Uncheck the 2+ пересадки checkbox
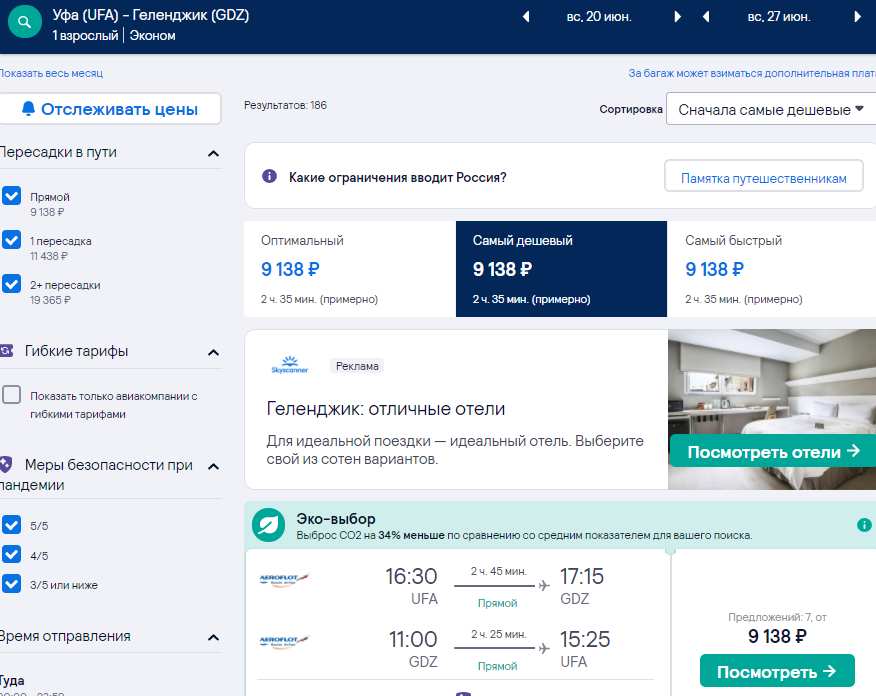Screen dimensions: 876x696 tap(12, 283)
